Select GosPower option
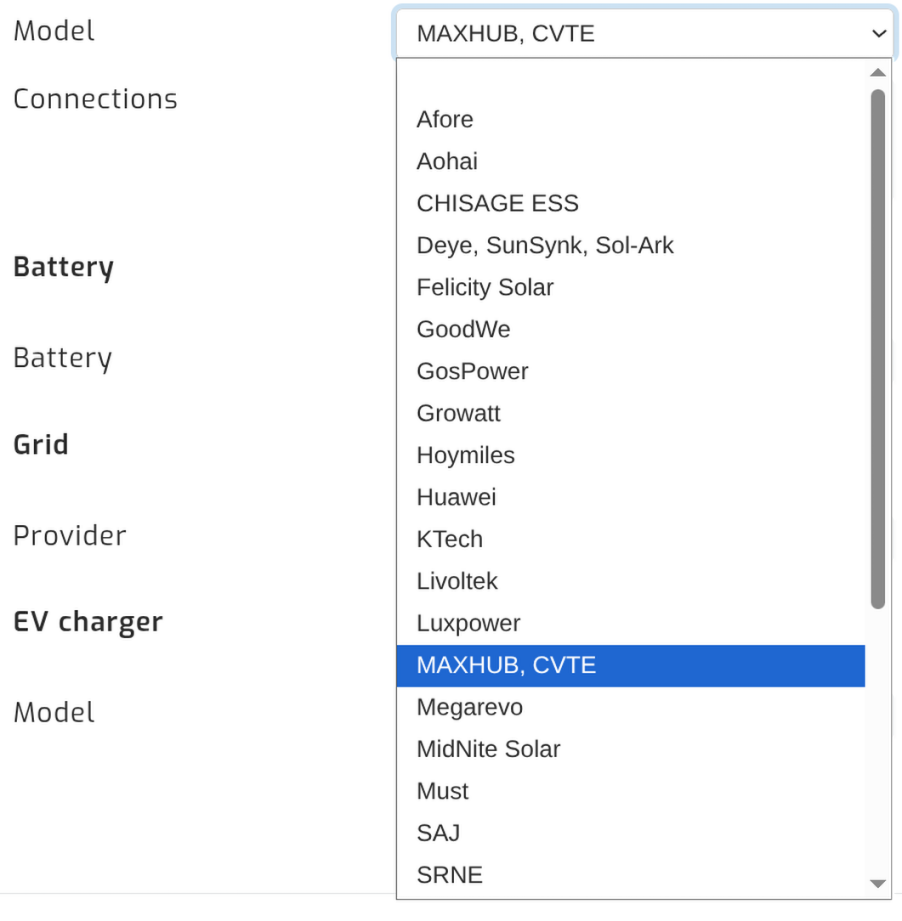The image size is (902, 921). pos(631,372)
